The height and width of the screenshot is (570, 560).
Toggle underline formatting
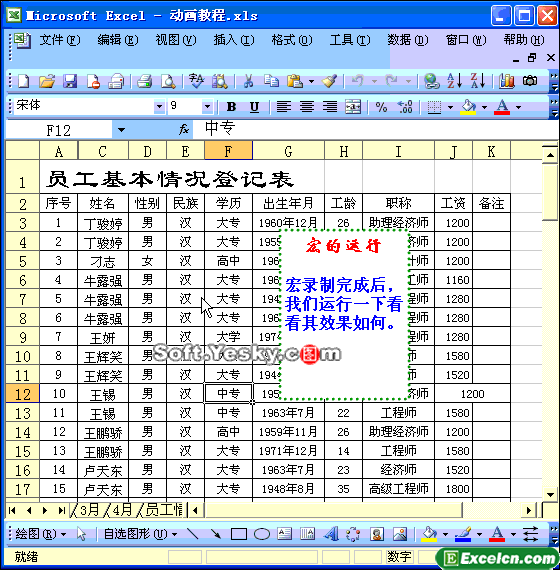(x=254, y=107)
